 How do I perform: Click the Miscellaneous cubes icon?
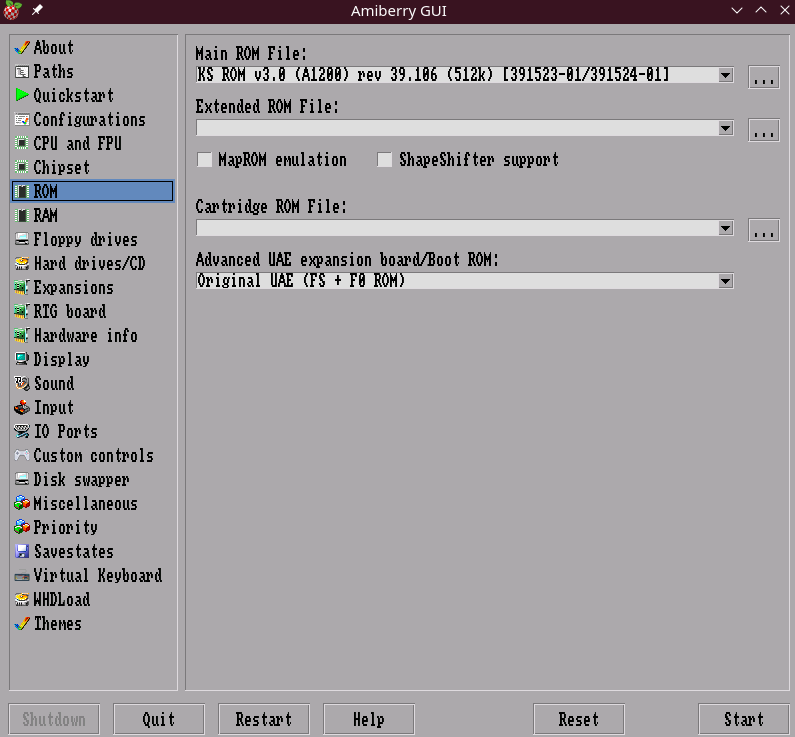tap(22, 503)
